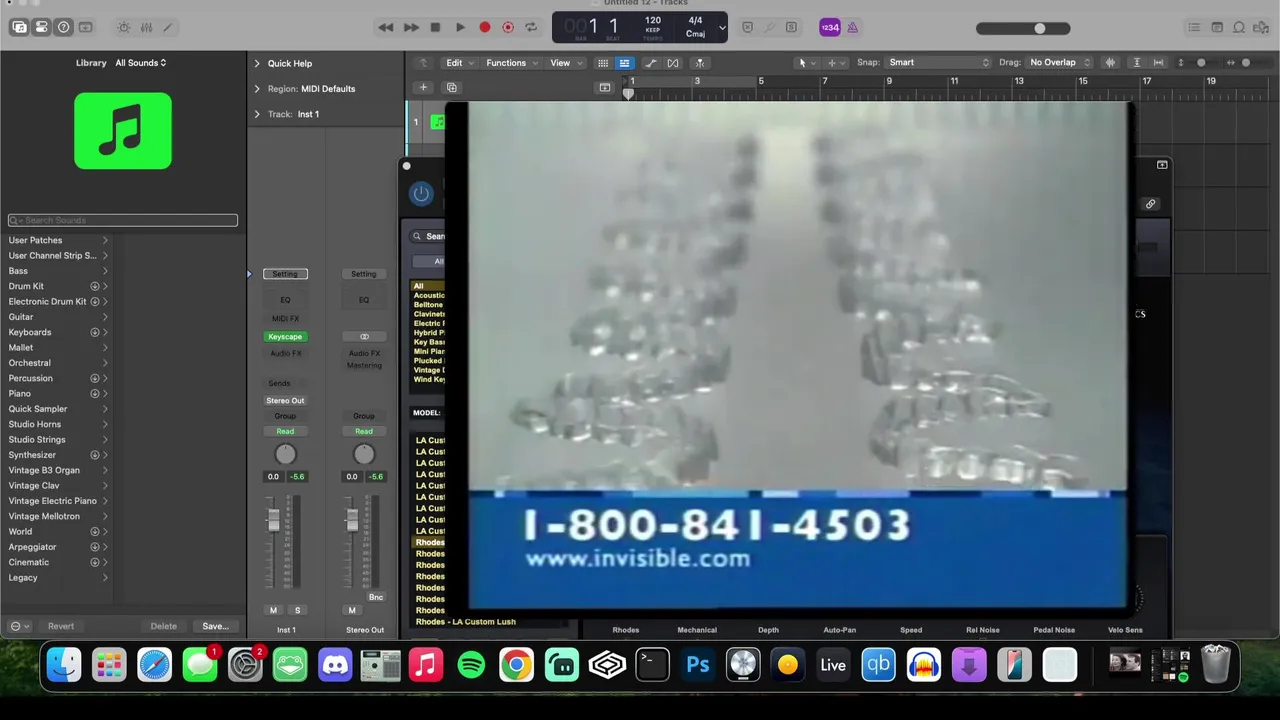
Task: Start recording with the red Record button
Action: 485,27
